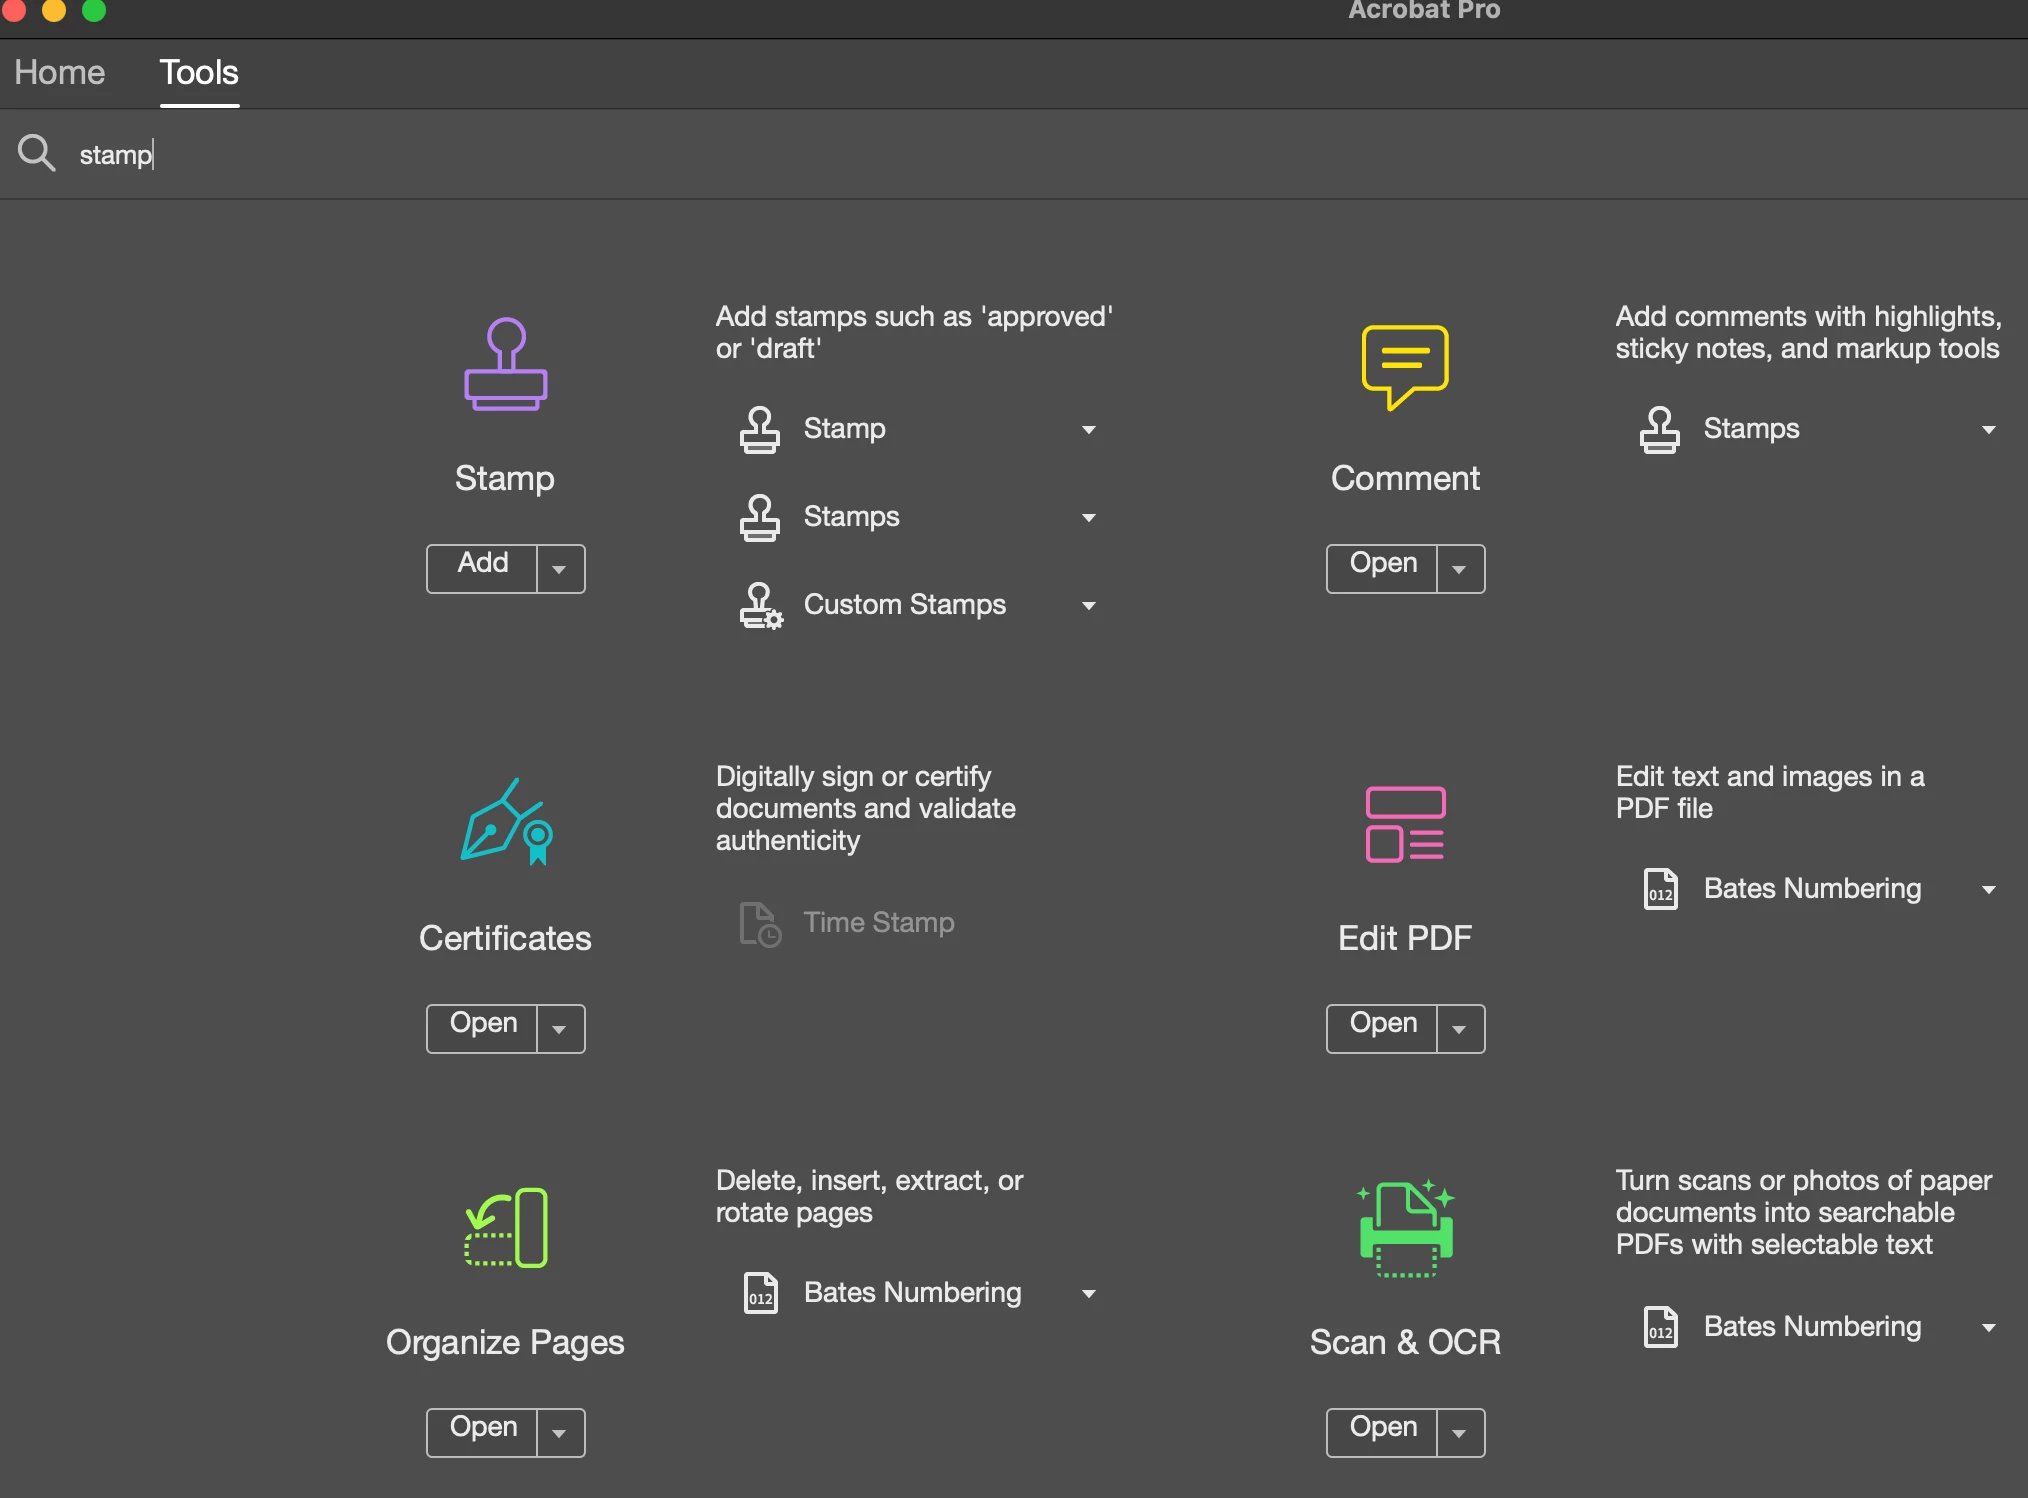Click Bates Numbering icon under Edit PDF

1660,889
